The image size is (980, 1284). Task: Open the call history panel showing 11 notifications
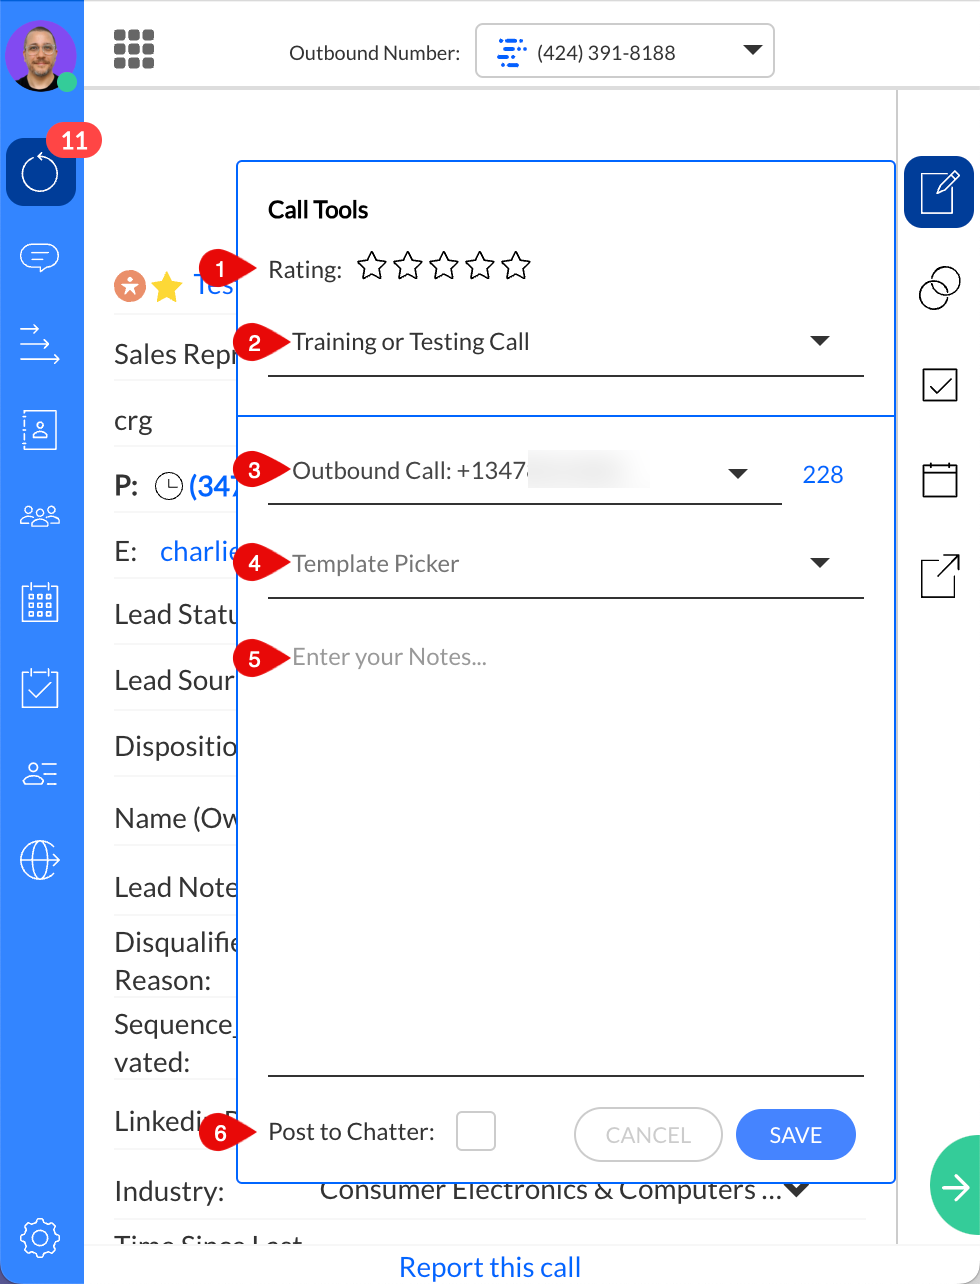pos(41,172)
